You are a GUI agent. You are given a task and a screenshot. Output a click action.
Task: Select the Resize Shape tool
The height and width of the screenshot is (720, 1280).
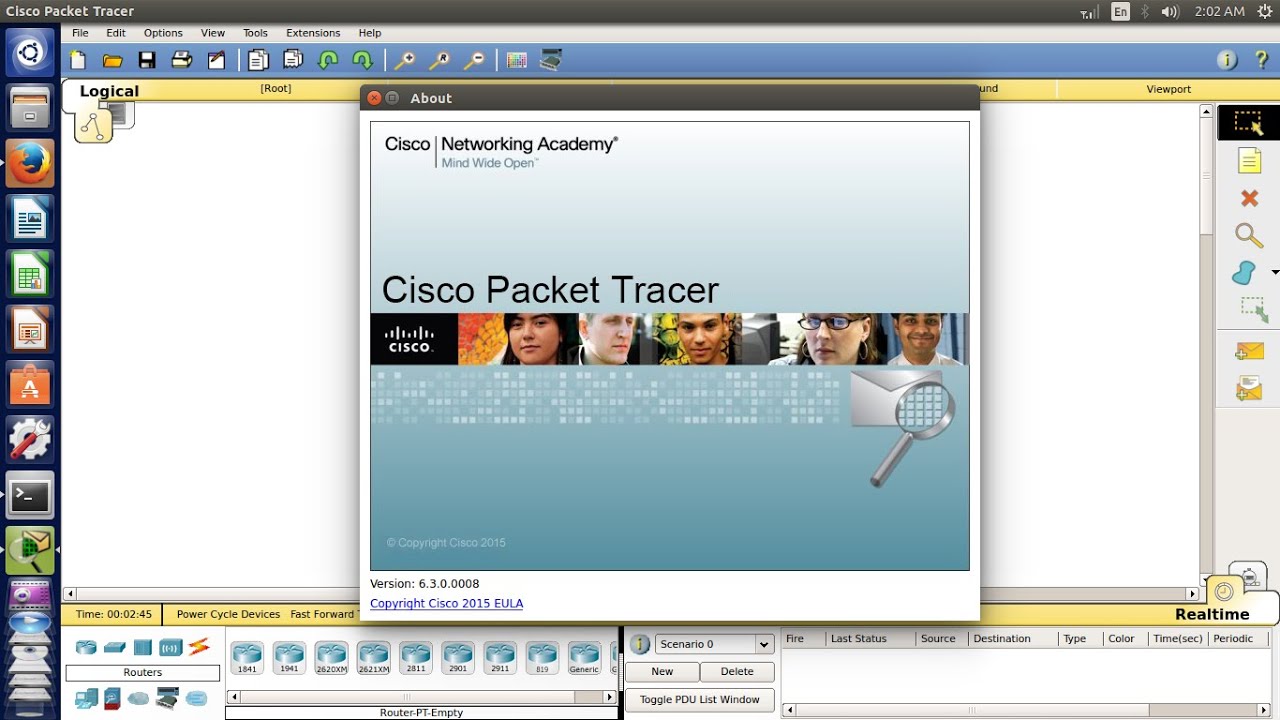coord(1254,309)
